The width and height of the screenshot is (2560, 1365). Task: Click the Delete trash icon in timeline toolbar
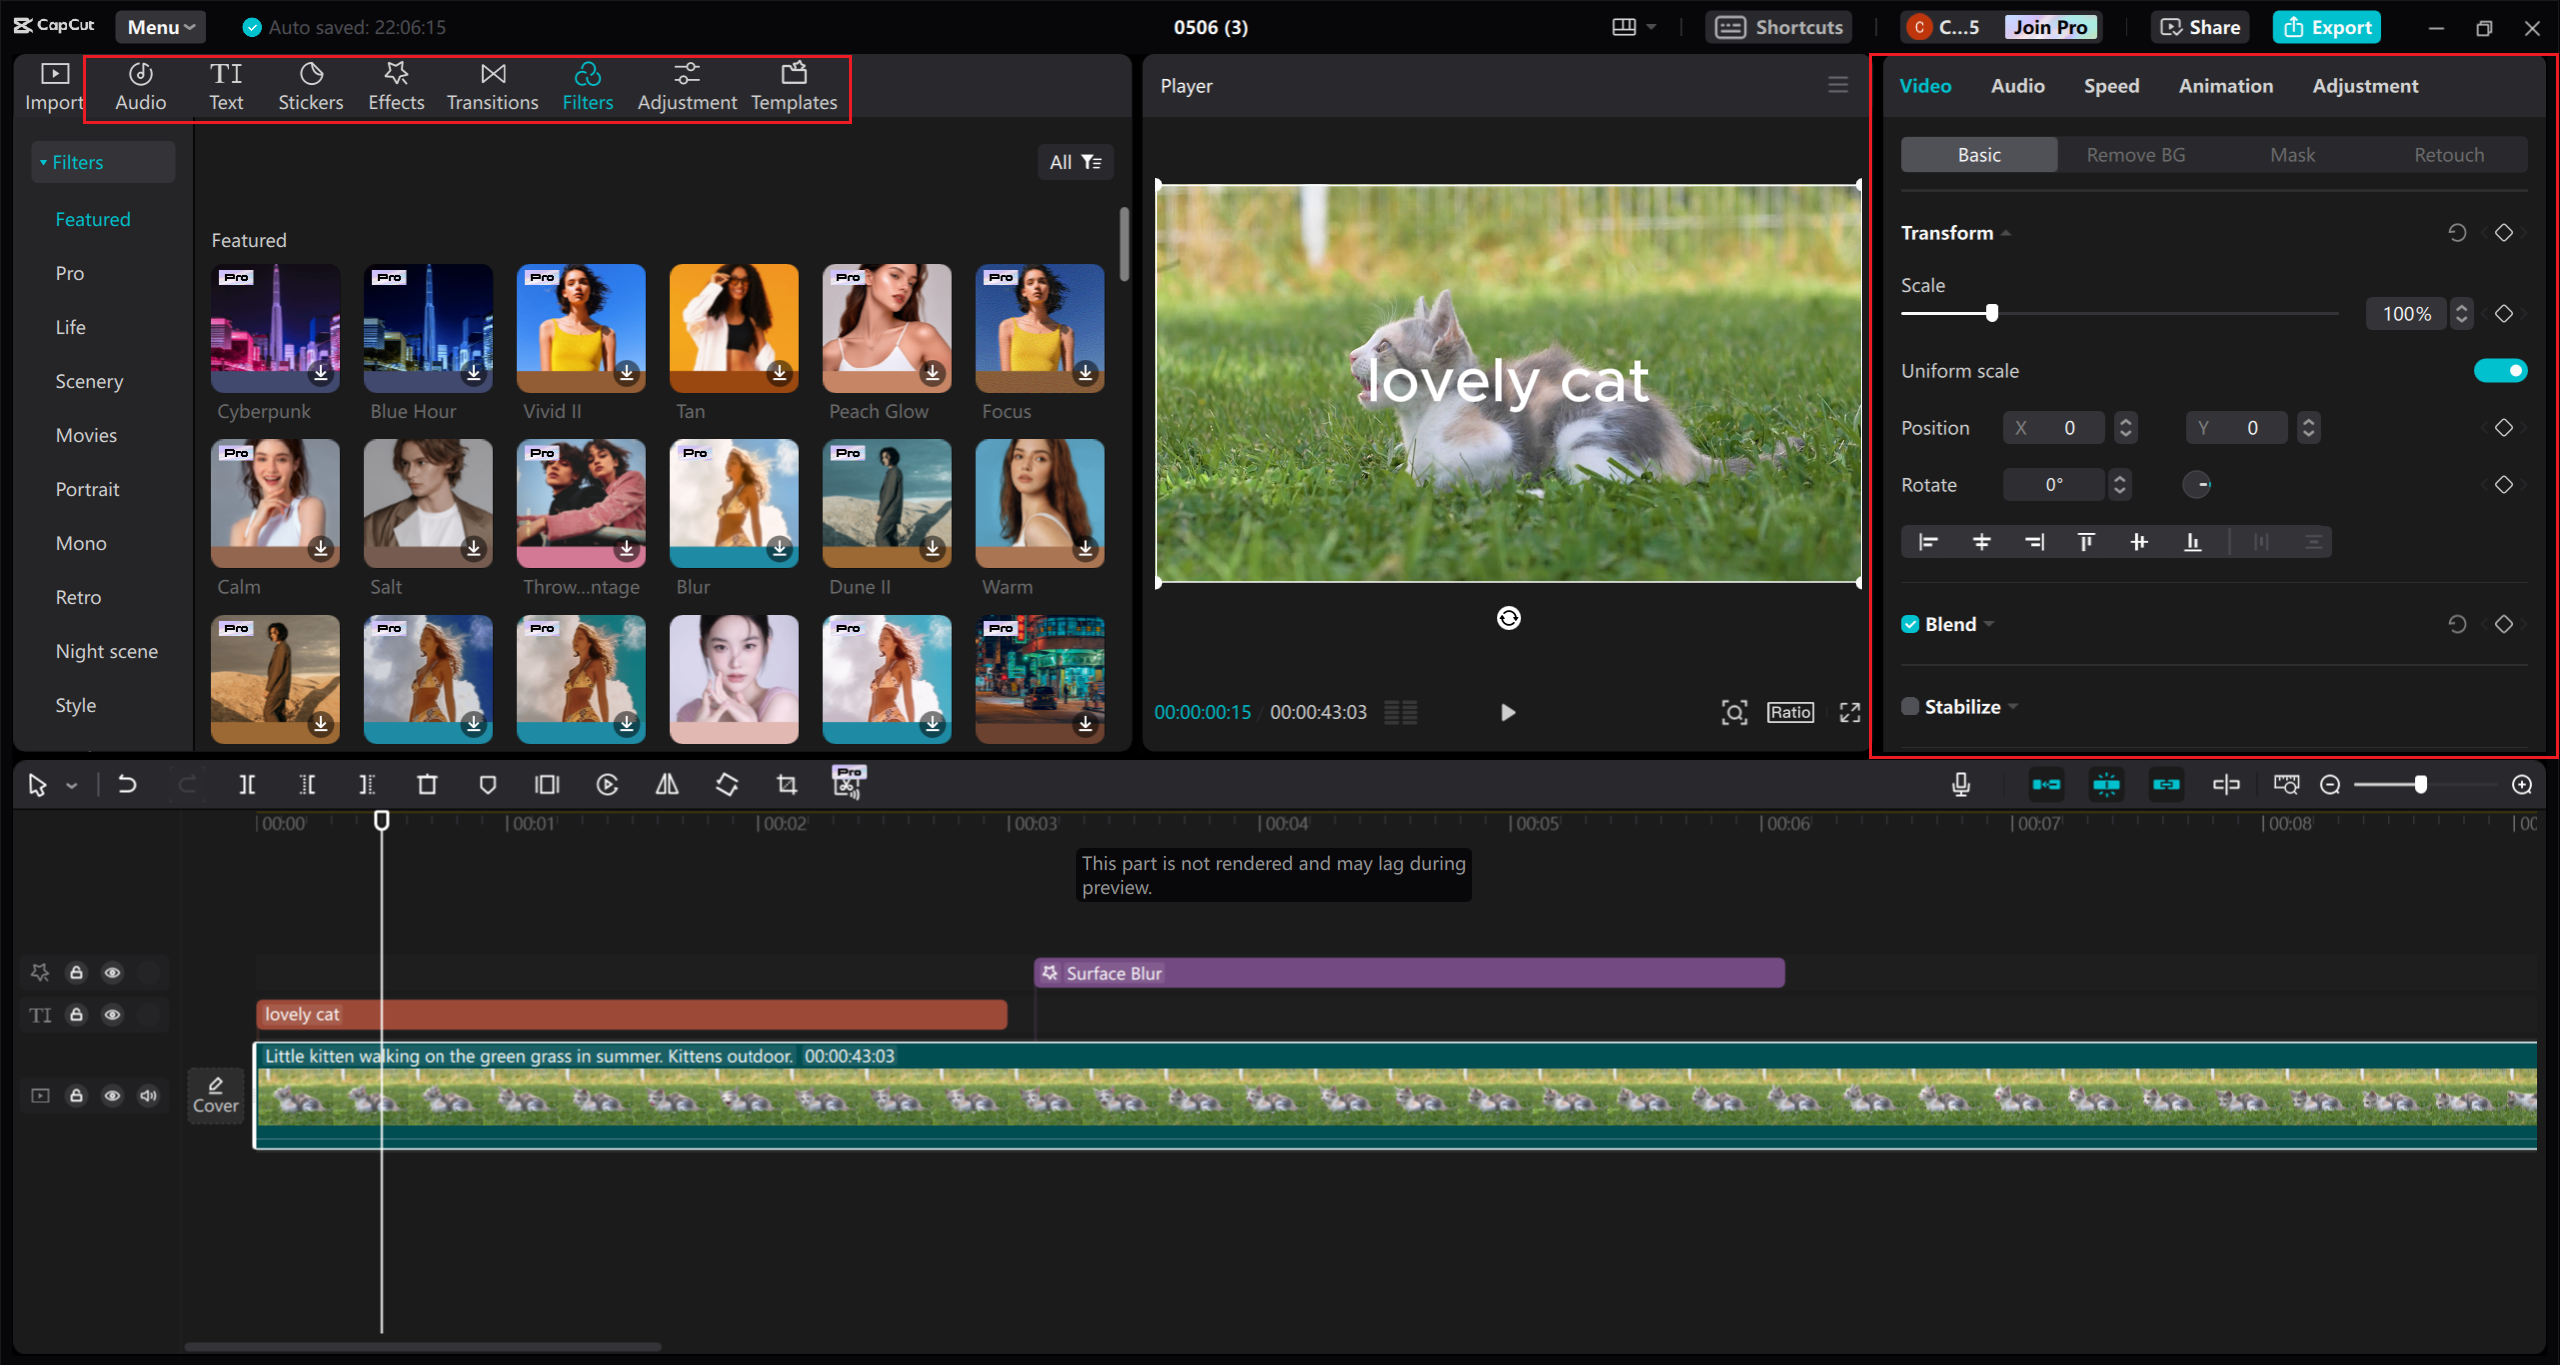427,785
